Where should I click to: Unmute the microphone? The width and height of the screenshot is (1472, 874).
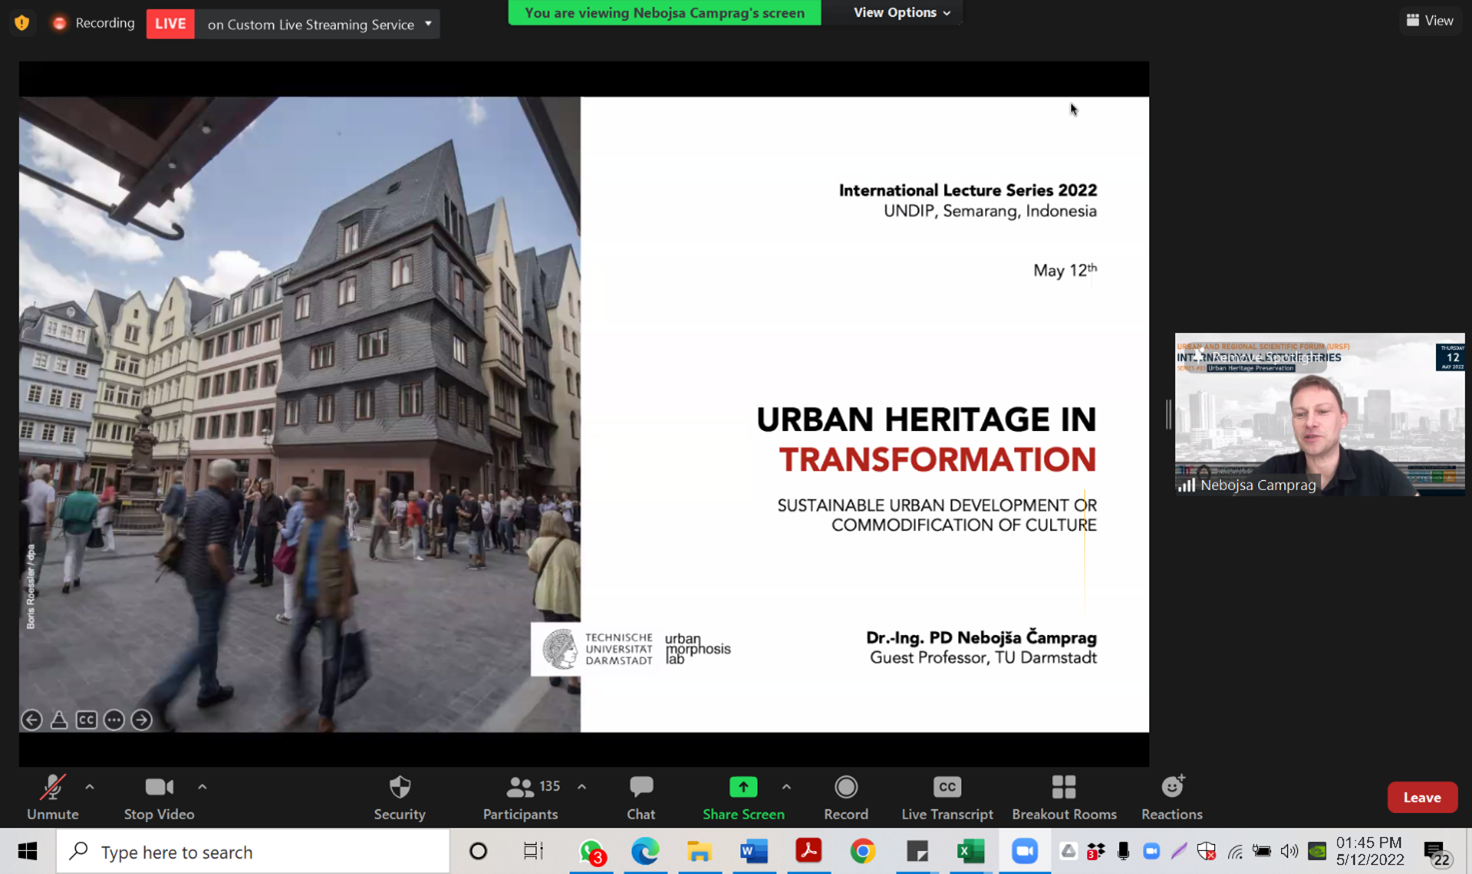pyautogui.click(x=52, y=797)
